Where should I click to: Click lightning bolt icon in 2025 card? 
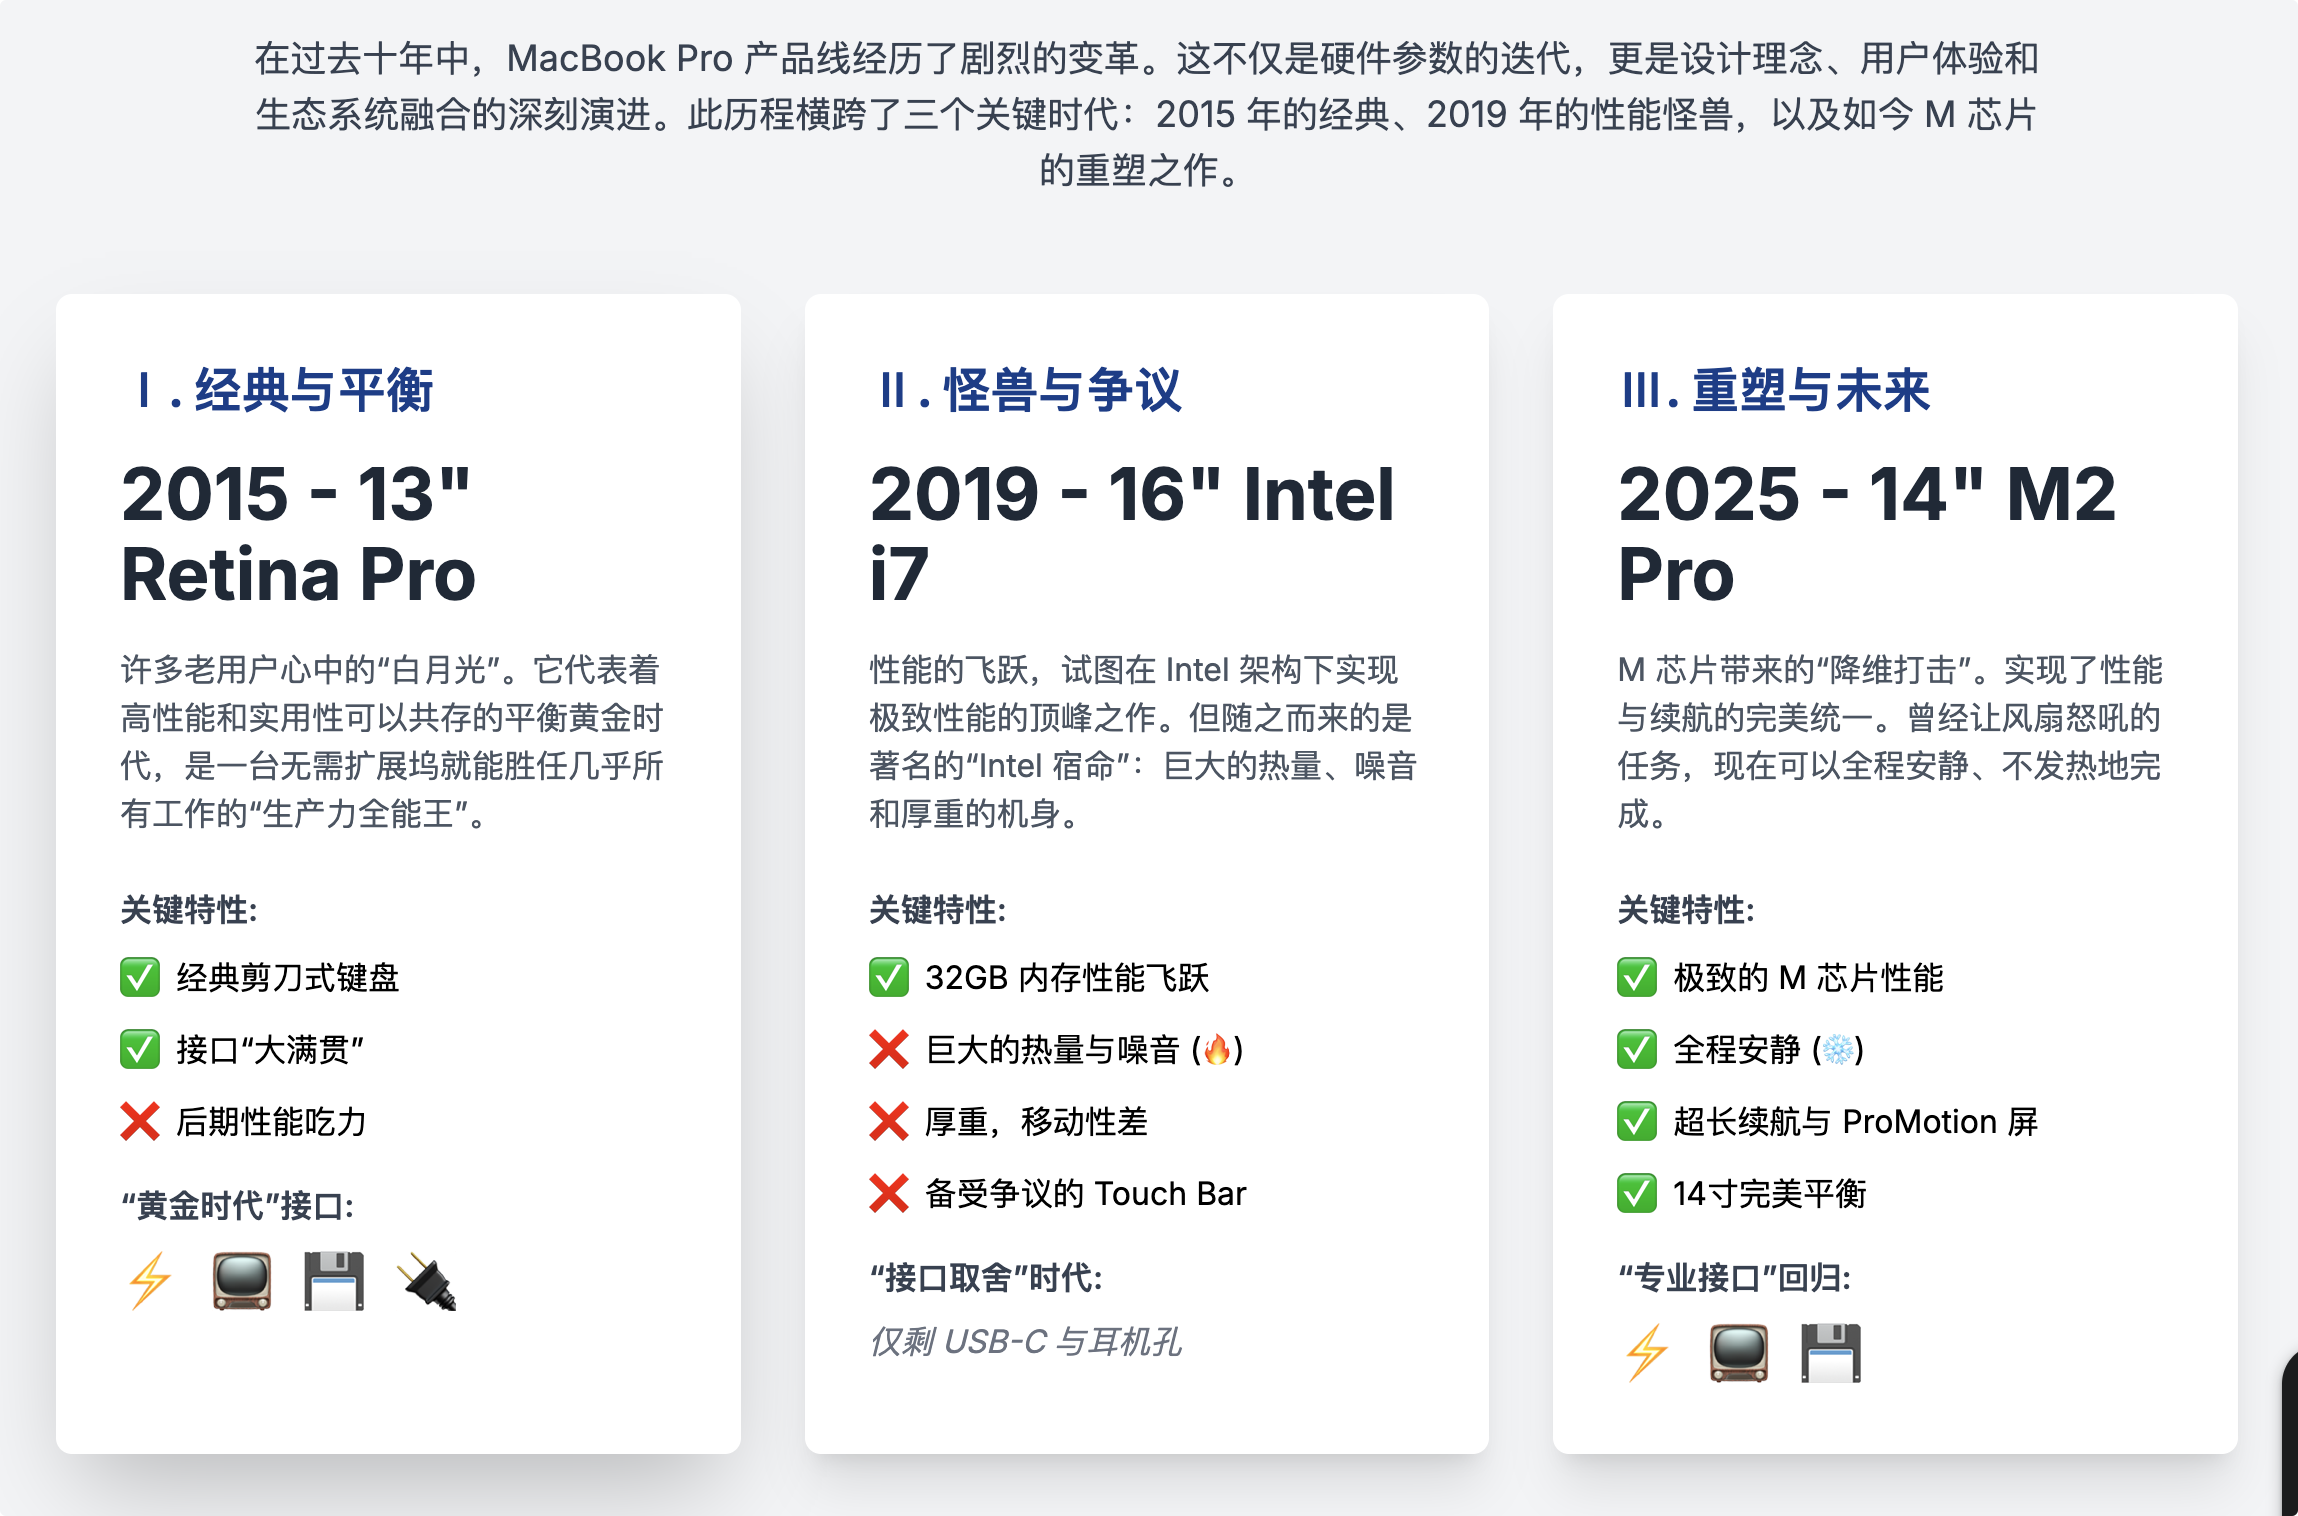pos(1647,1353)
